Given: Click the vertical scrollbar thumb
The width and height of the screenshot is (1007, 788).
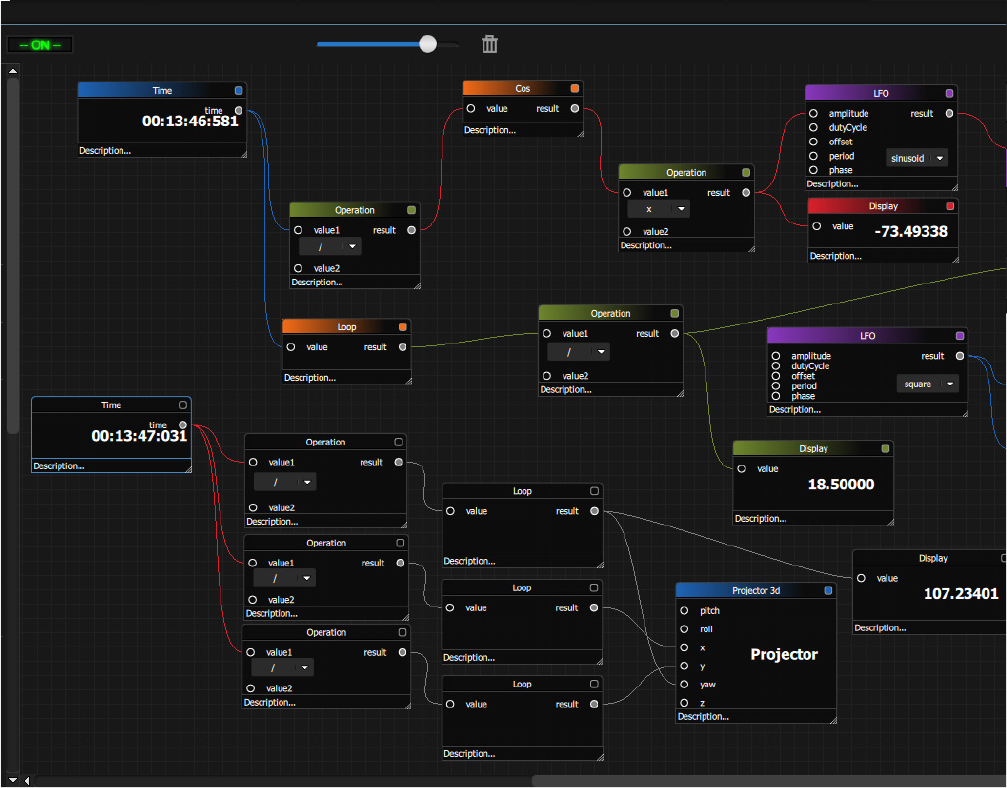Looking at the screenshot, I should tap(13, 255).
